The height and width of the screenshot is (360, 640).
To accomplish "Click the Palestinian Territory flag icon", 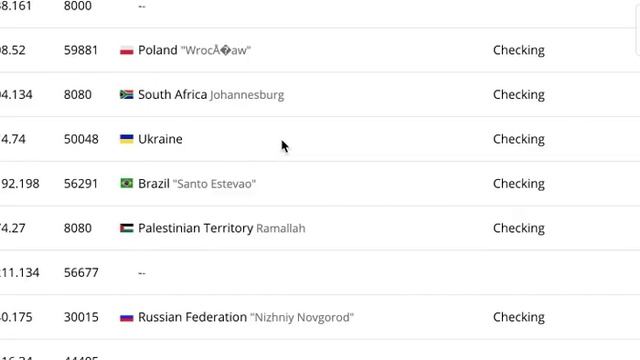I will pyautogui.click(x=127, y=228).
